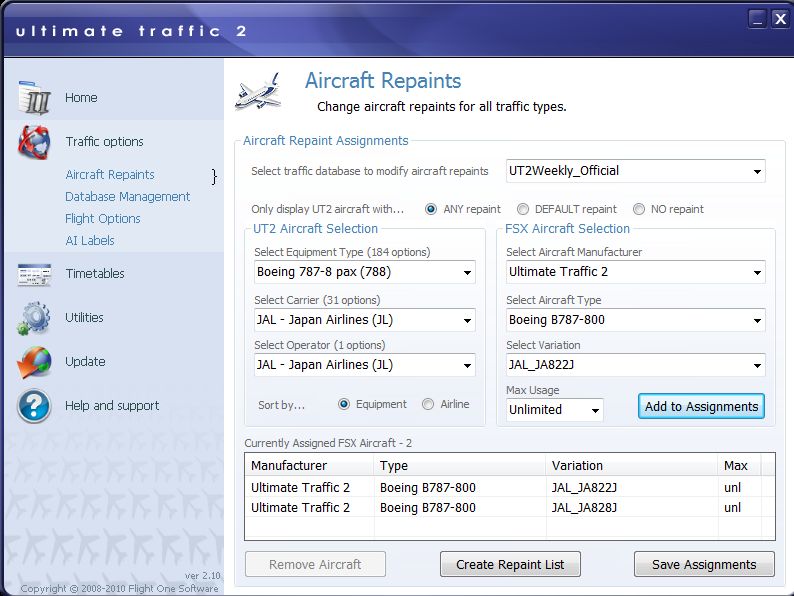Open the Update section
The width and height of the screenshot is (794, 596).
(x=85, y=362)
